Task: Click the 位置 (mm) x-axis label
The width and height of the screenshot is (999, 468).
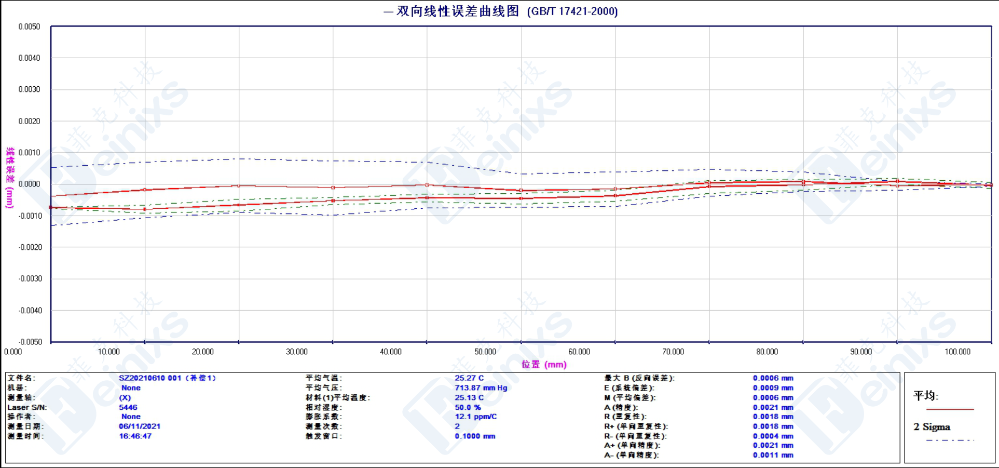Action: 544,365
